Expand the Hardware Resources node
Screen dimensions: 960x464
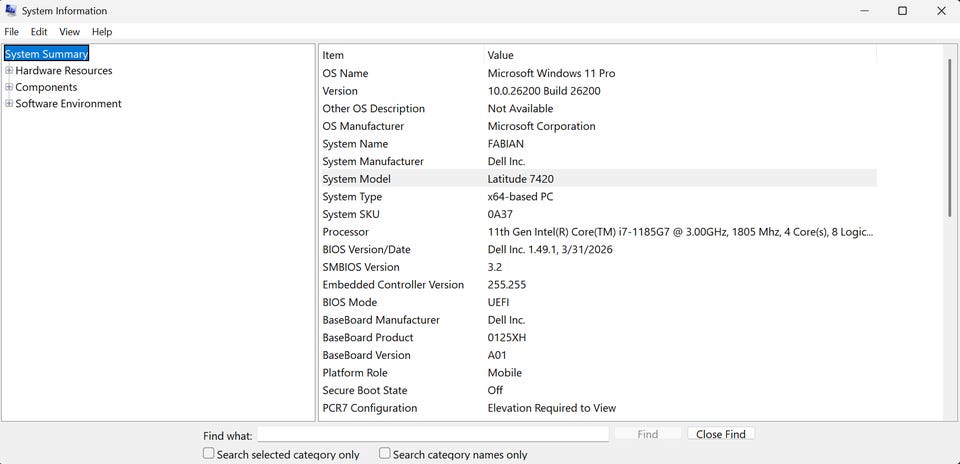click(9, 70)
